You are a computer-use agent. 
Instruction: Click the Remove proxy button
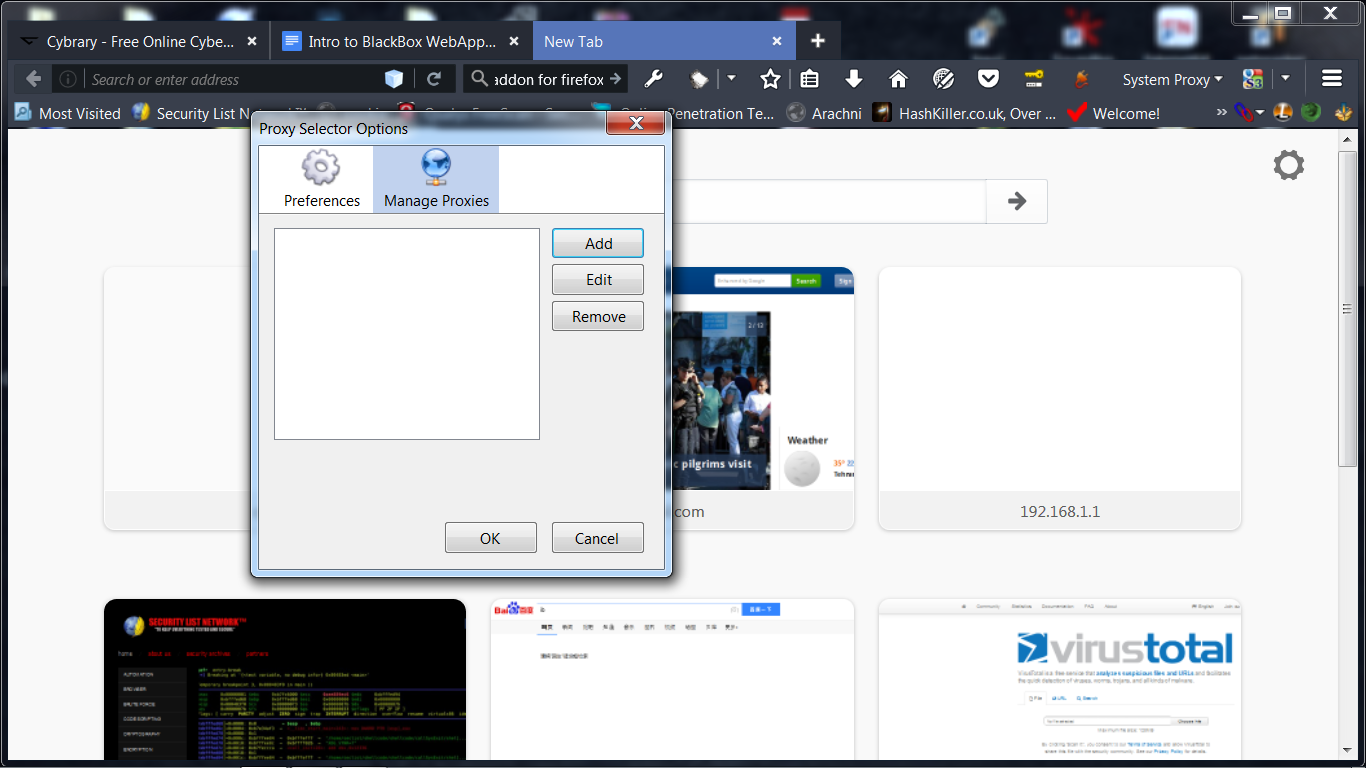598,317
